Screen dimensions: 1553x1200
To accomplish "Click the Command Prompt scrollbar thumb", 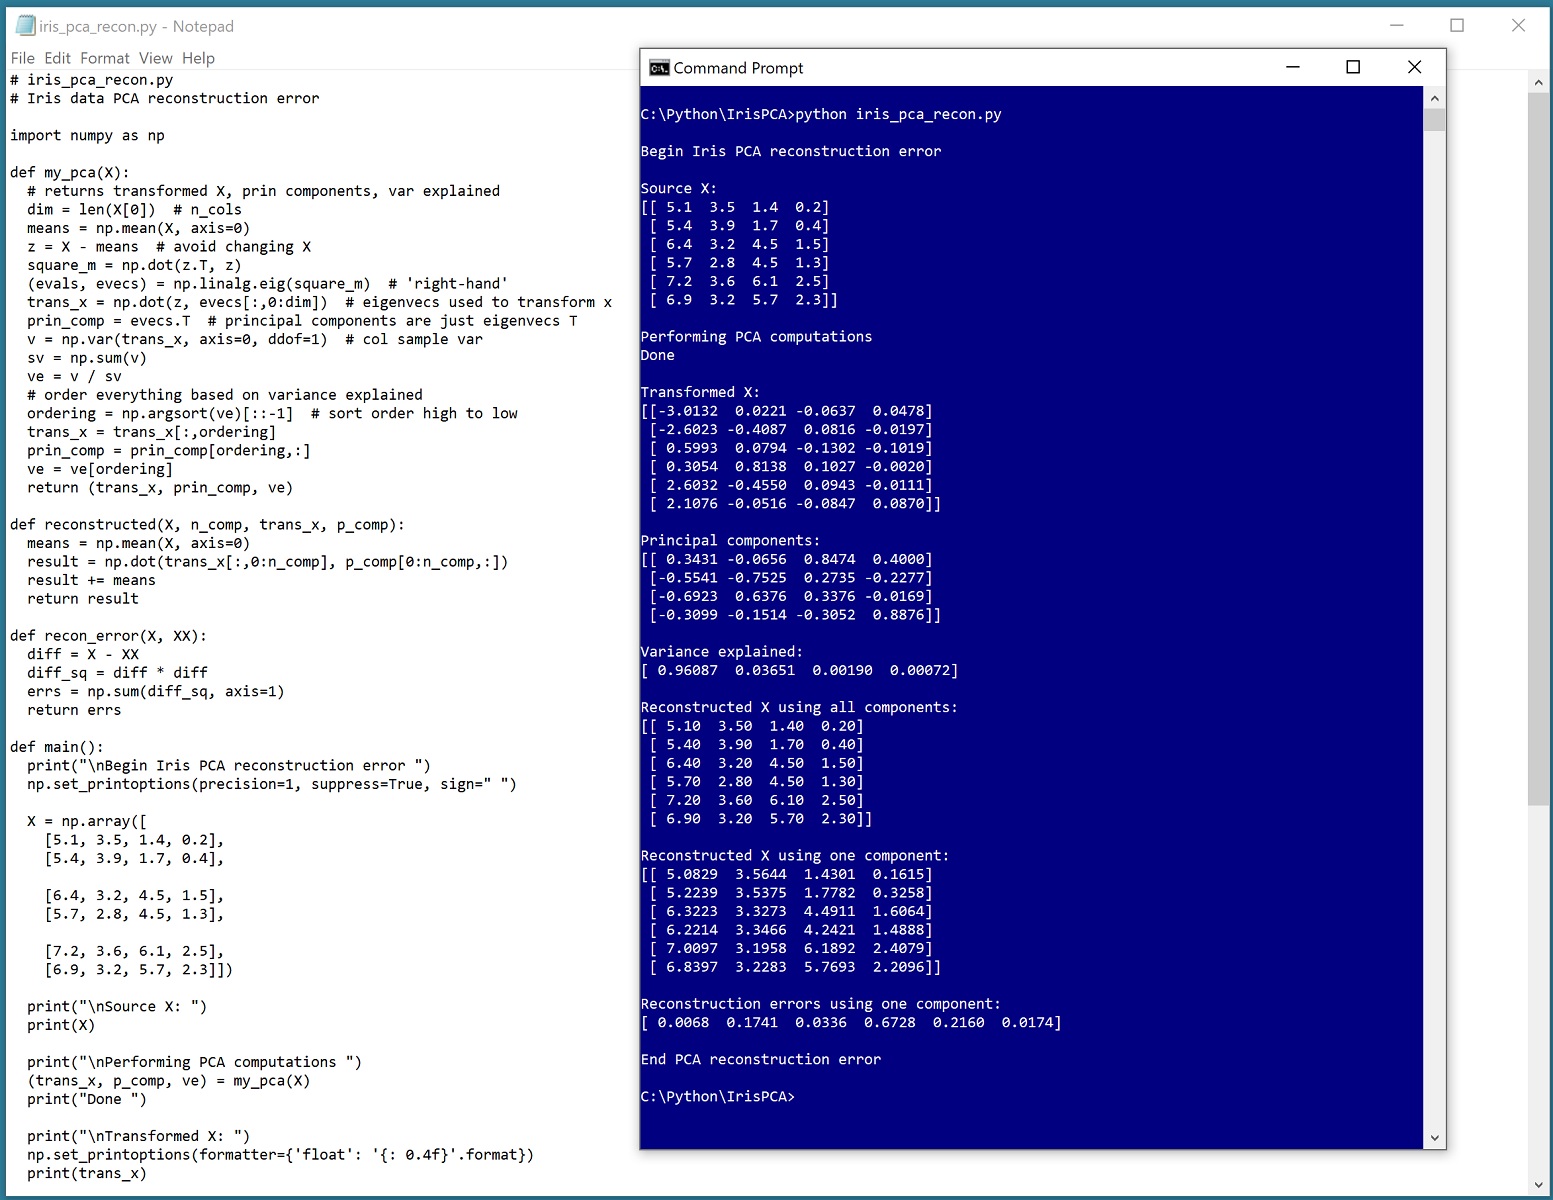I will coord(1434,121).
